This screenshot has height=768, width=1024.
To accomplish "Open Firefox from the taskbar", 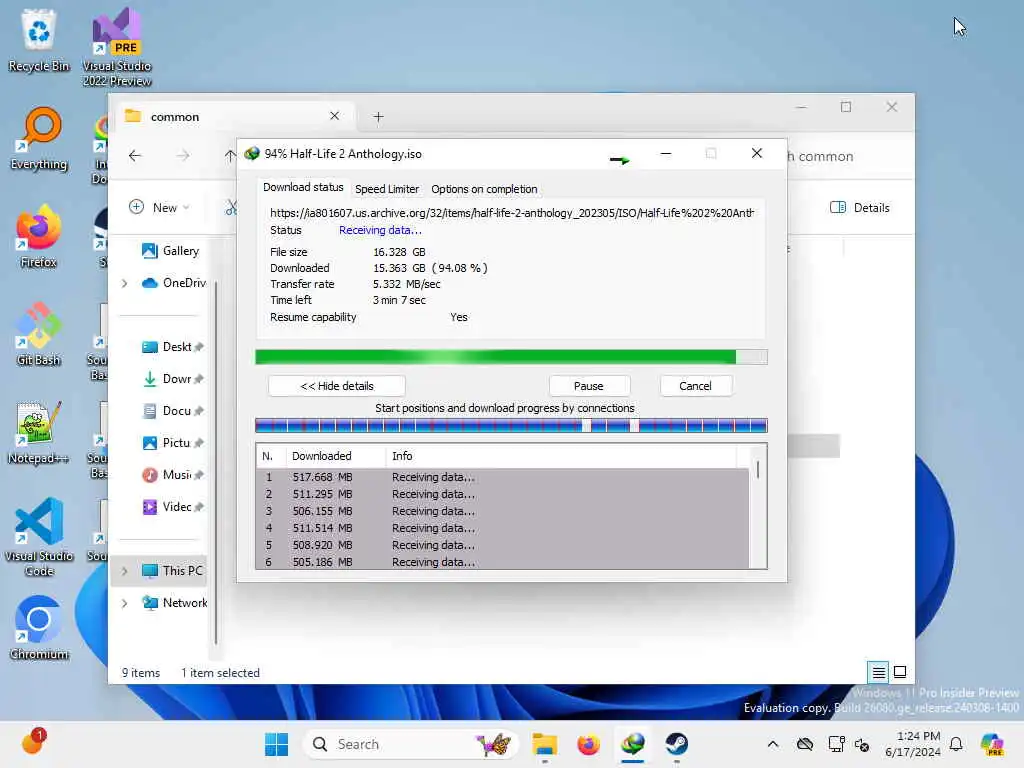I will pyautogui.click(x=588, y=744).
